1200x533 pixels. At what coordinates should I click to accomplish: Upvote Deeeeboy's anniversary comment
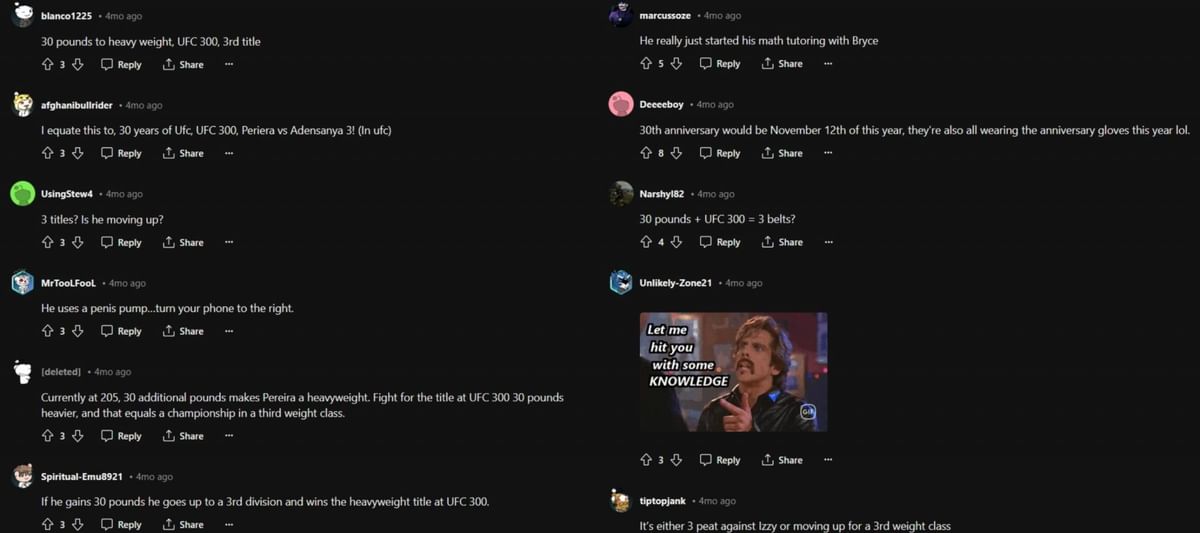click(646, 153)
